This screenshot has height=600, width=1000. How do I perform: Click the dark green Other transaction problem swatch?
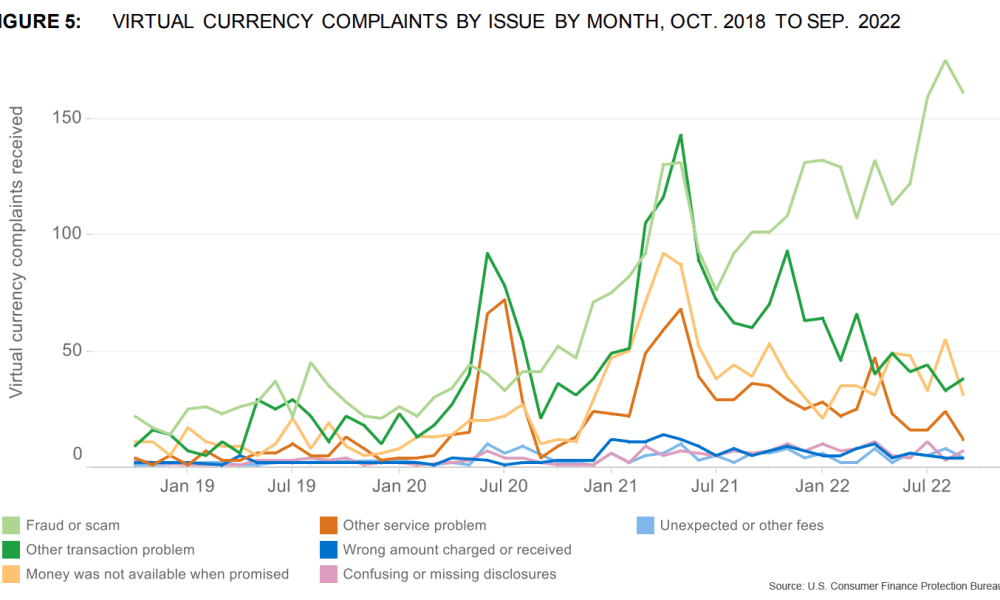click(12, 549)
